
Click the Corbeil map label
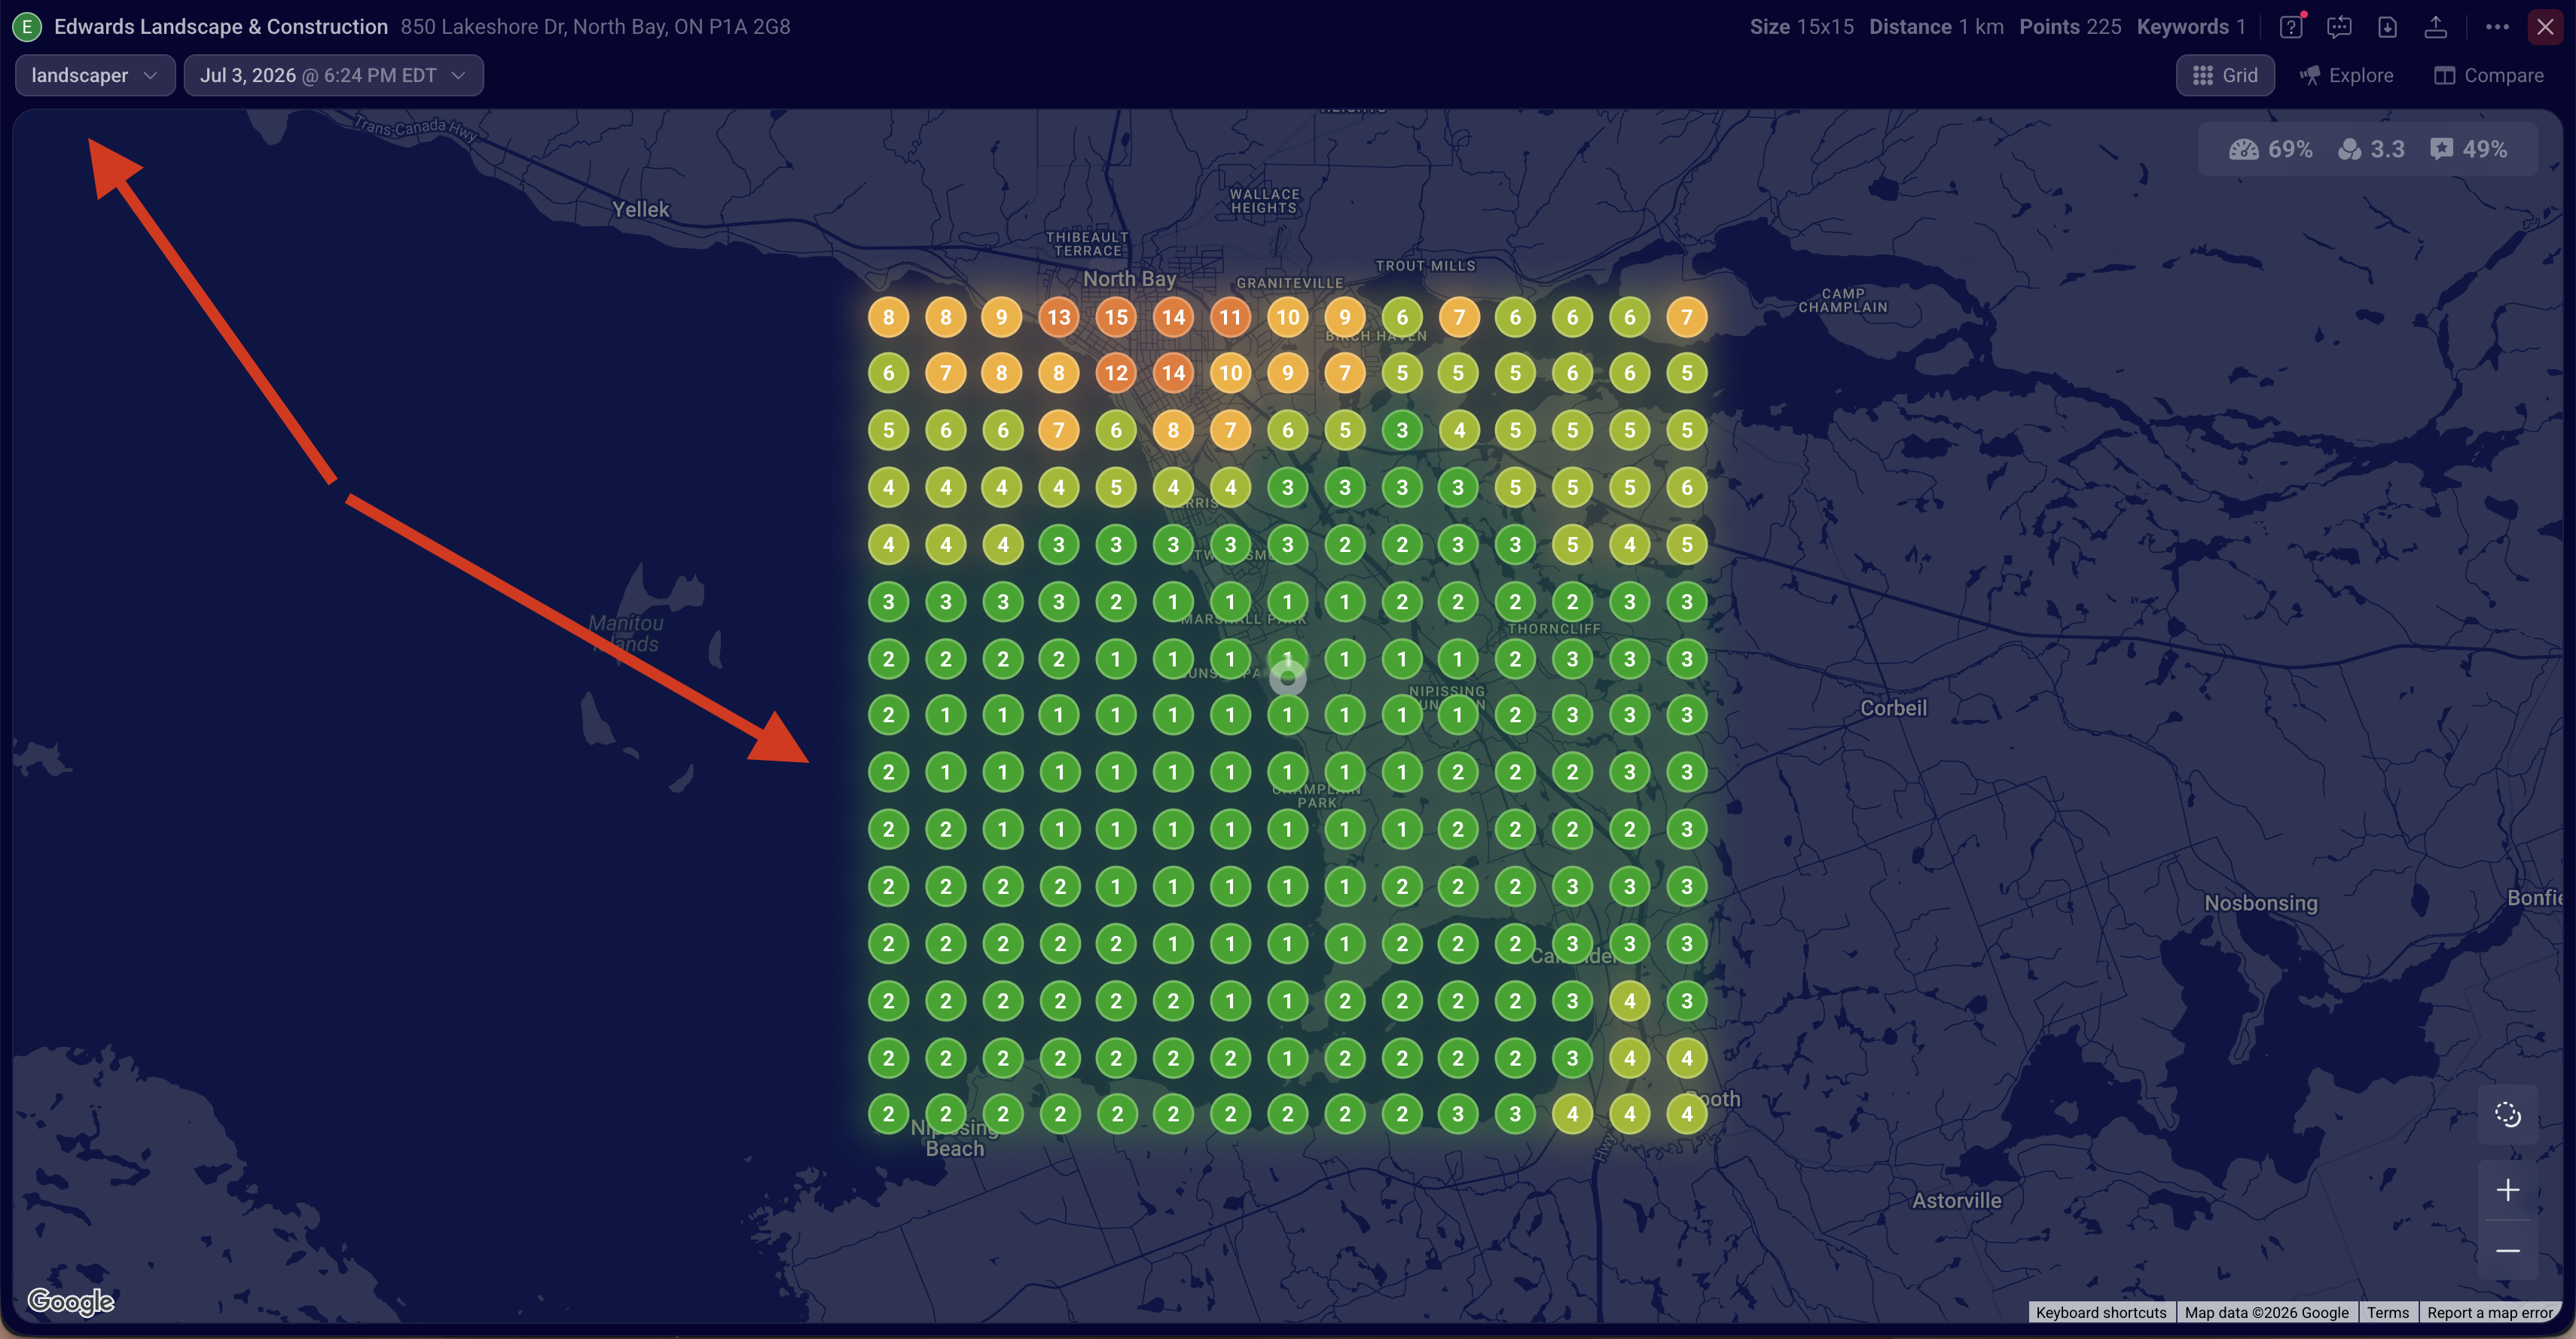[x=1893, y=708]
